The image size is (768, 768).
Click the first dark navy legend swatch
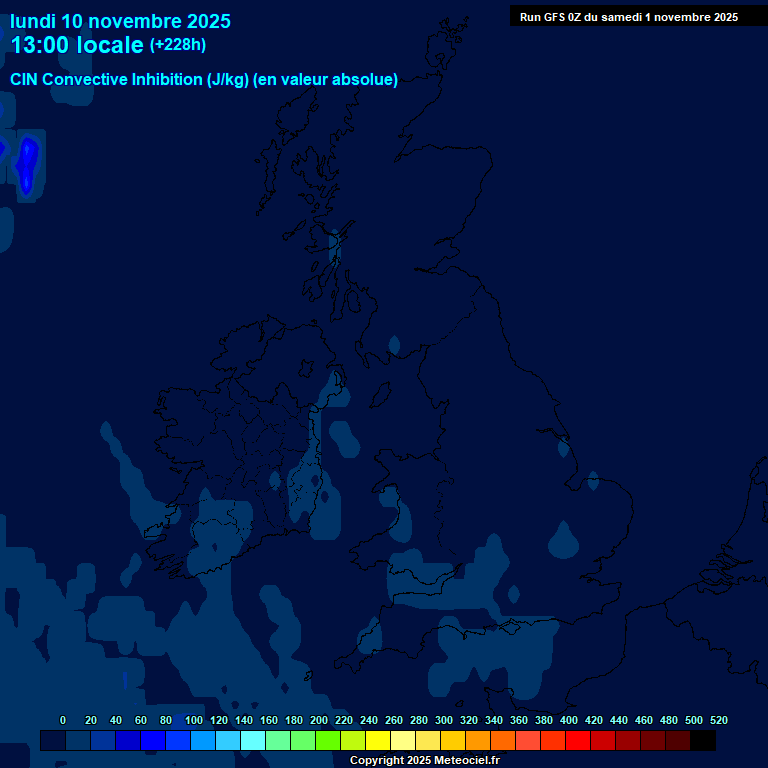tap(52, 741)
